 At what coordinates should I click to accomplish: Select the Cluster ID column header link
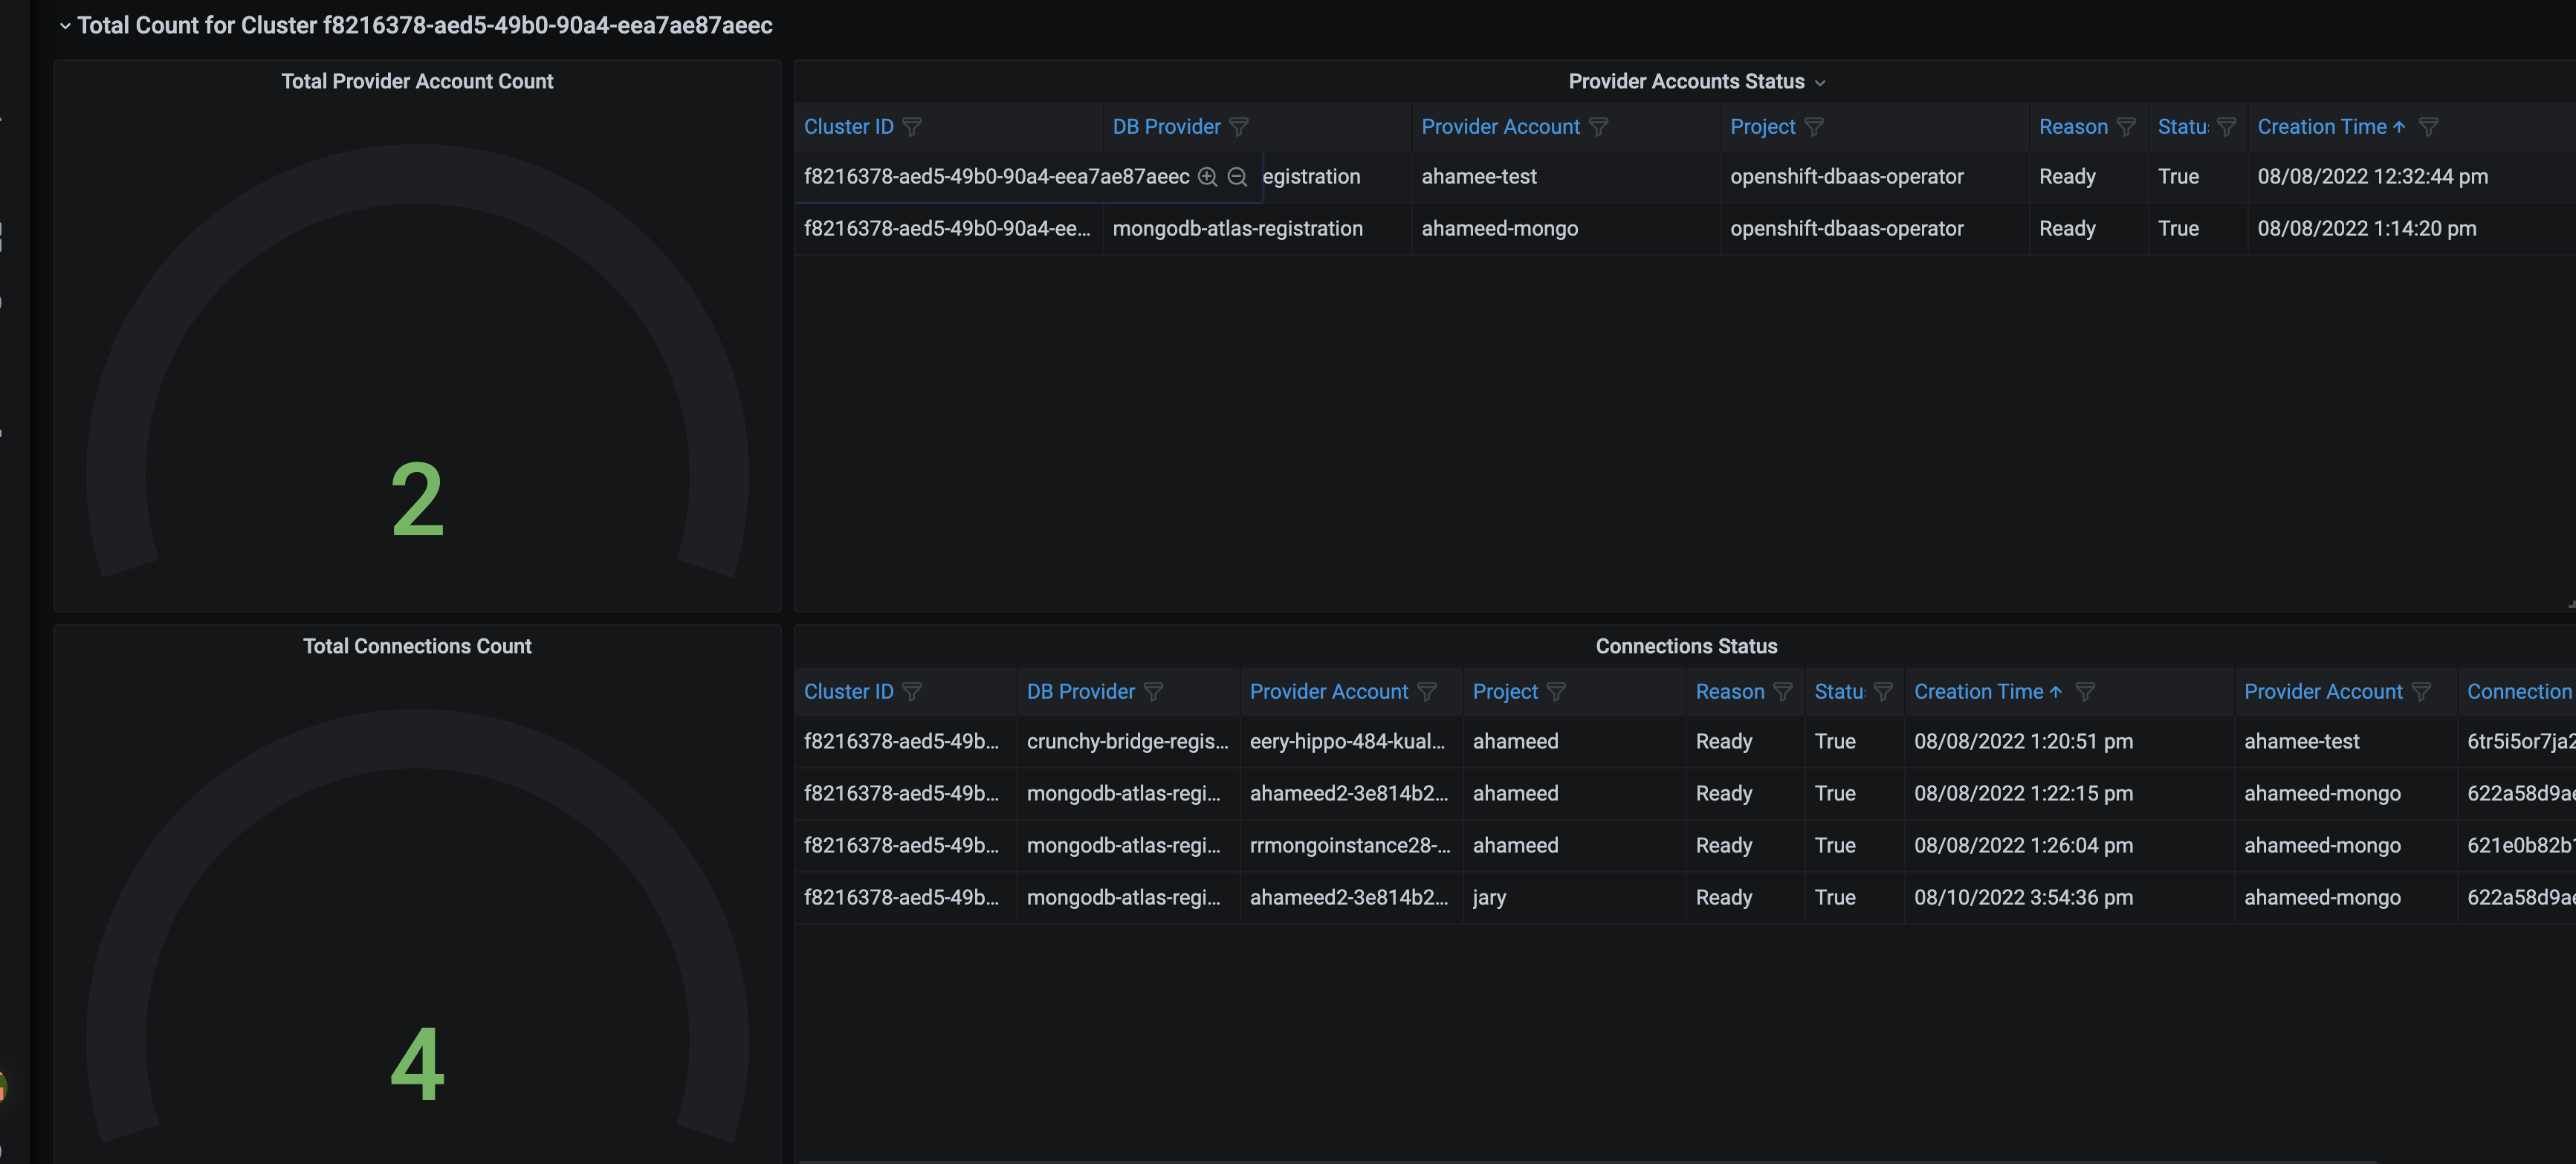pyautogui.click(x=849, y=127)
